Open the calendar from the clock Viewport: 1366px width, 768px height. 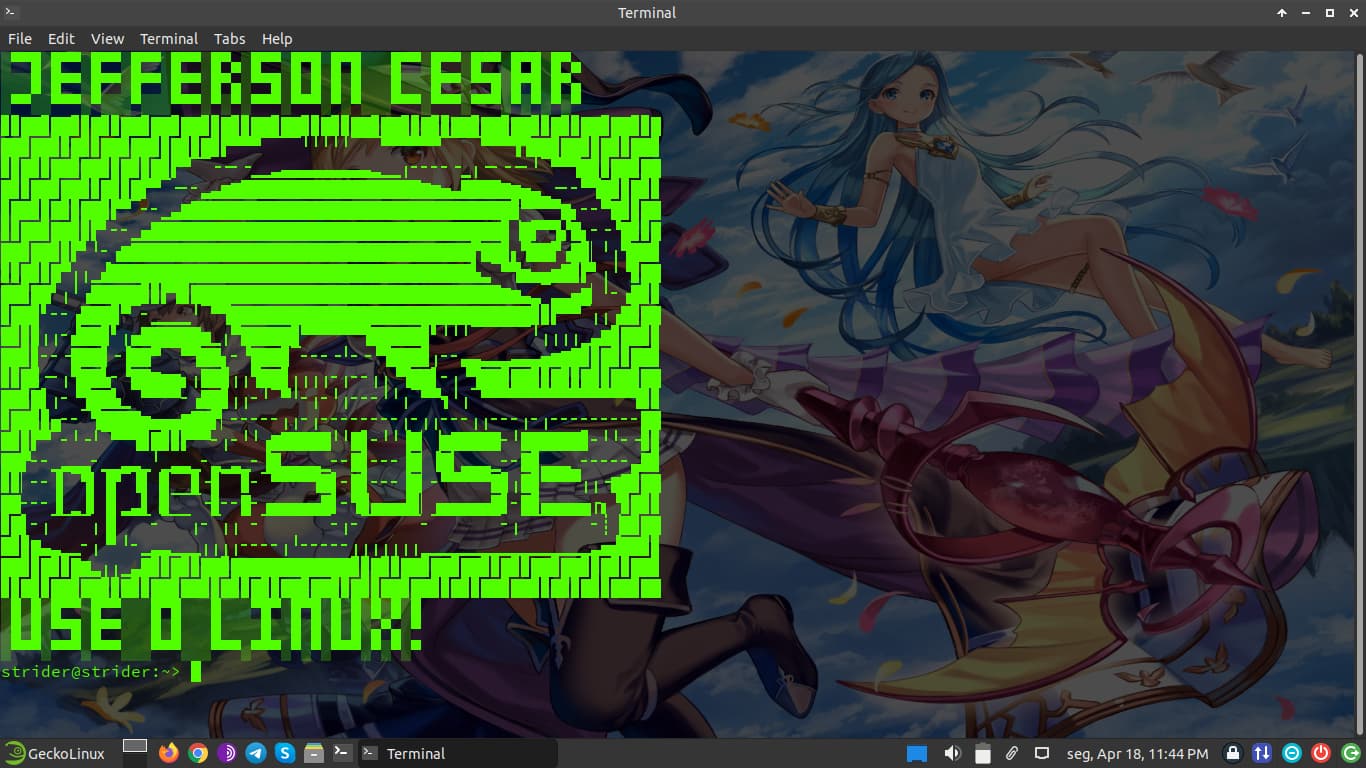tap(1137, 753)
